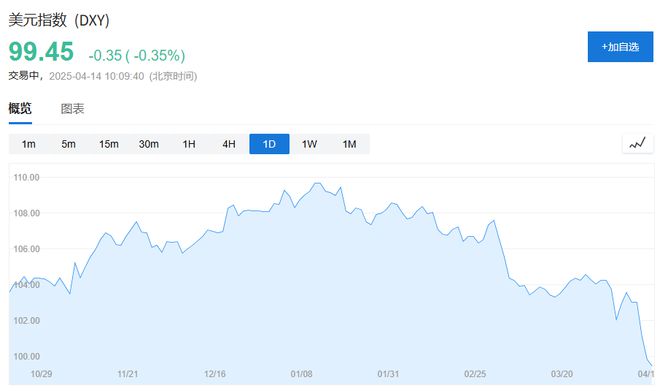Select the 1D time interval

[x=269, y=144]
